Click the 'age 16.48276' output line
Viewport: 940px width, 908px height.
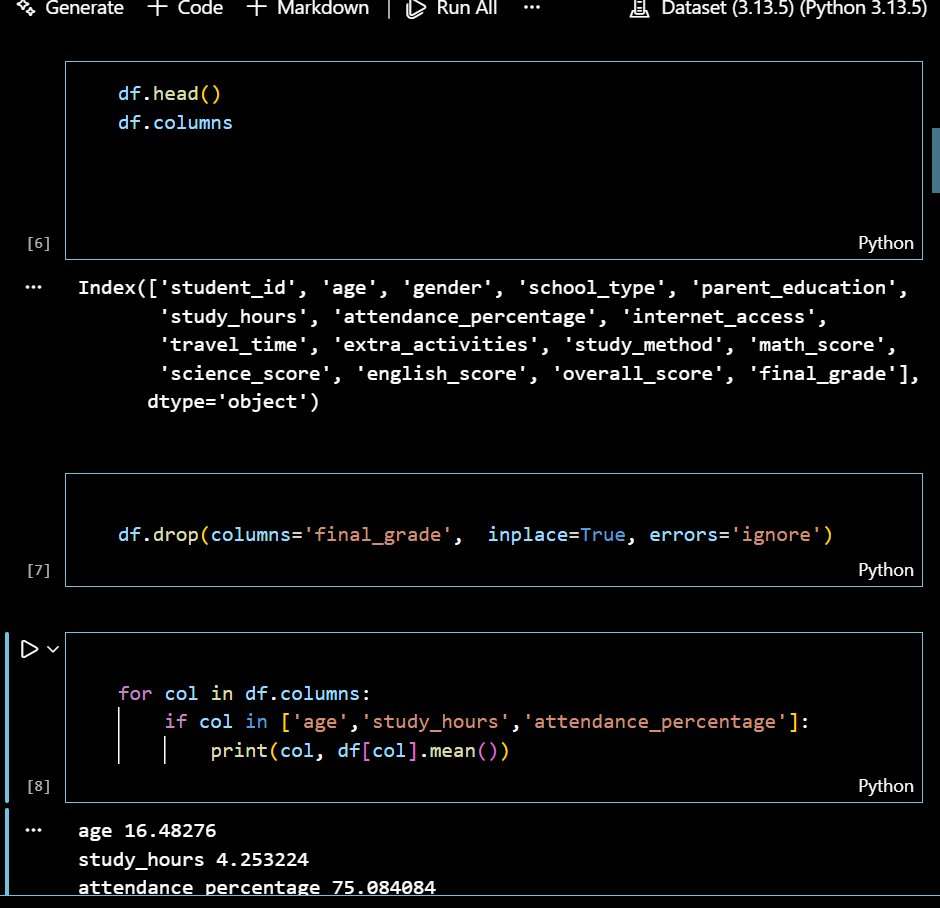[x=147, y=831]
